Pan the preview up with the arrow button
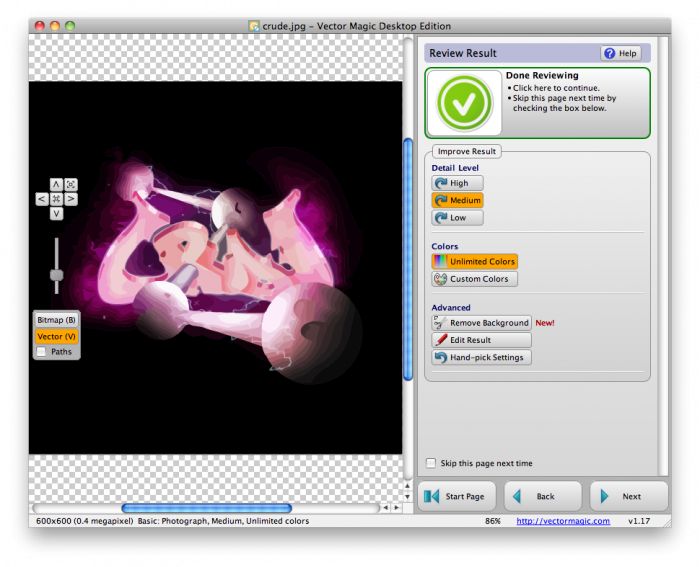The width and height of the screenshot is (700, 567). click(56, 185)
